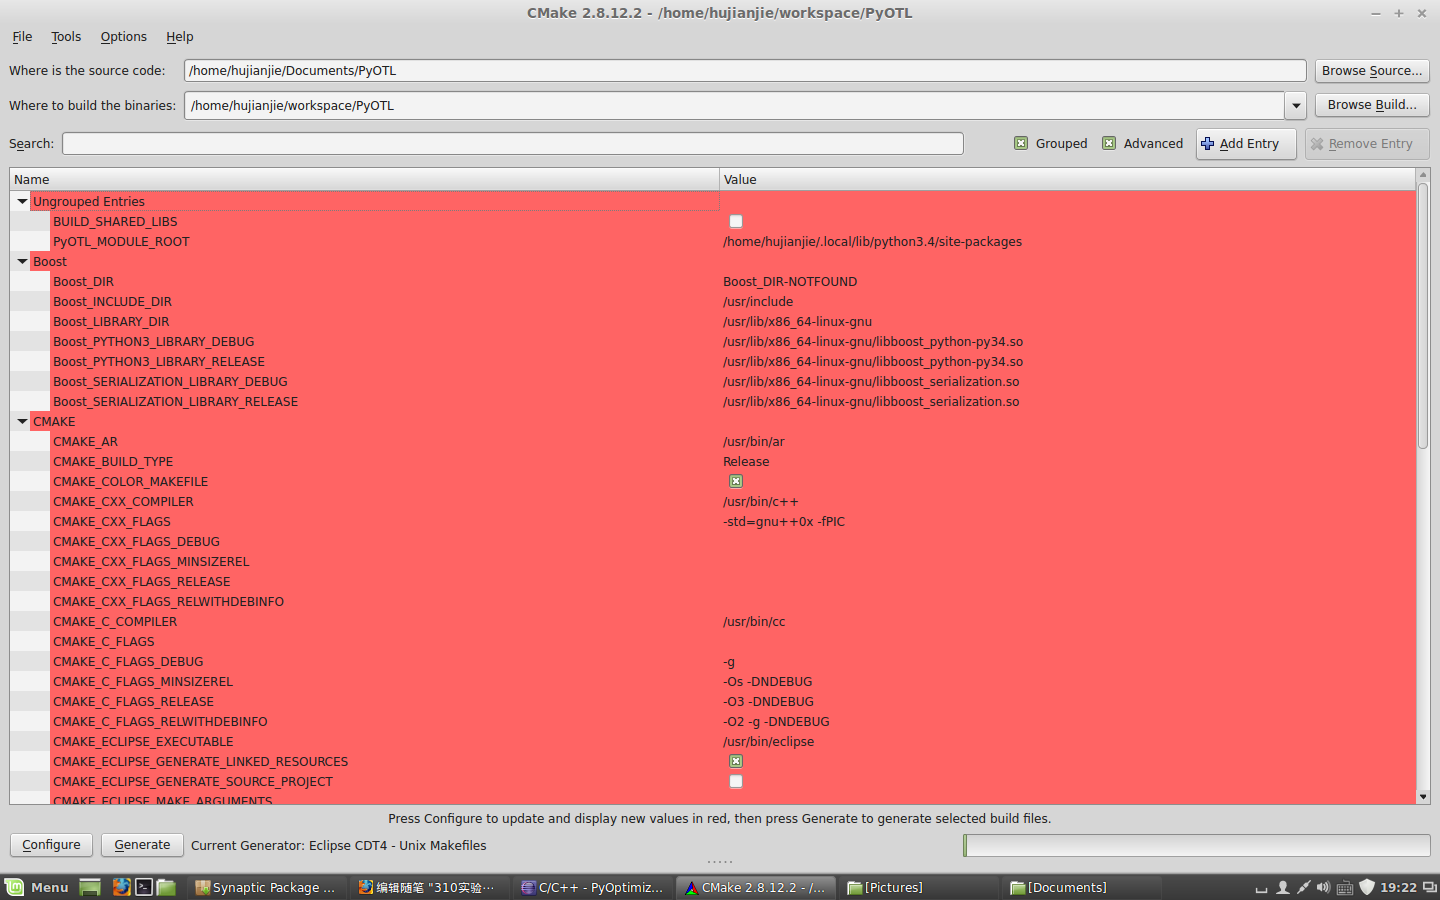Focus the Search input field
This screenshot has height=900, width=1440.
(x=513, y=144)
